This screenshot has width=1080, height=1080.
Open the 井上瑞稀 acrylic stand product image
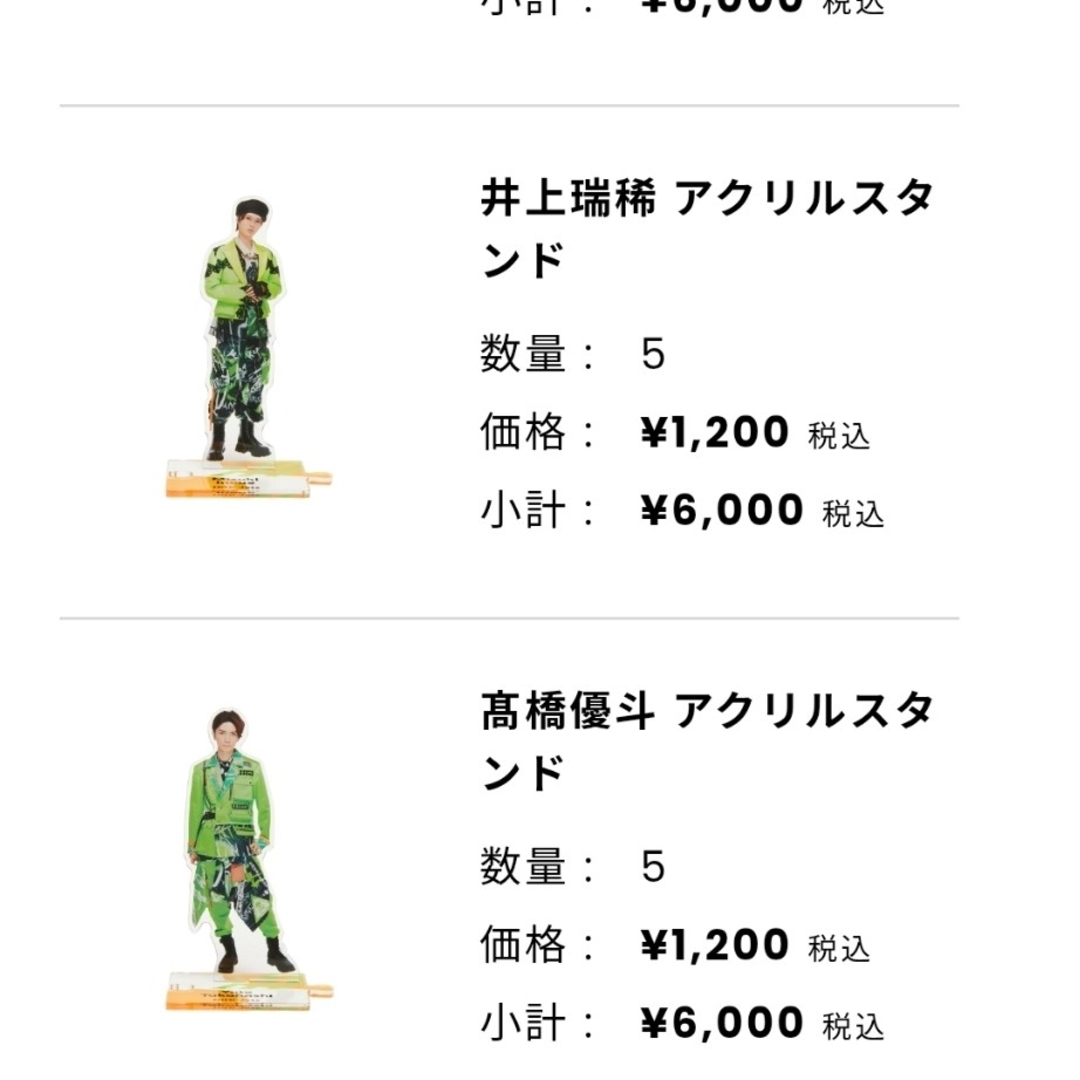click(249, 347)
